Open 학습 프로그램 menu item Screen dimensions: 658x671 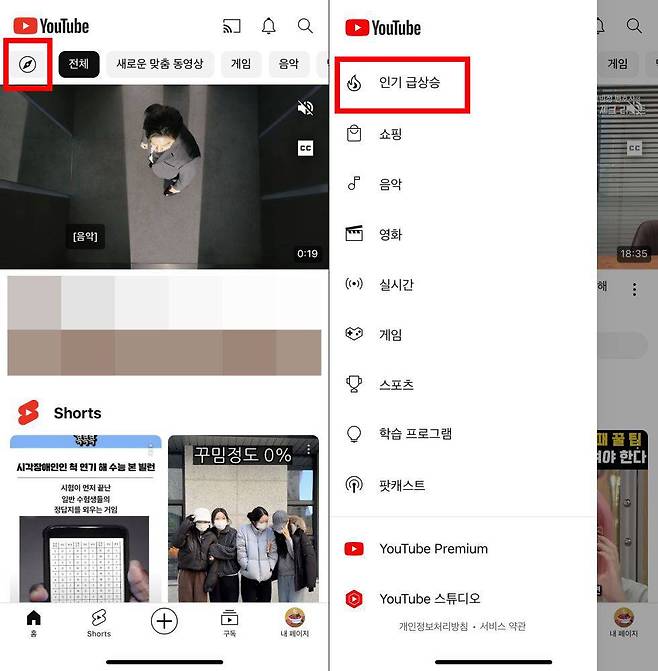[x=463, y=434]
